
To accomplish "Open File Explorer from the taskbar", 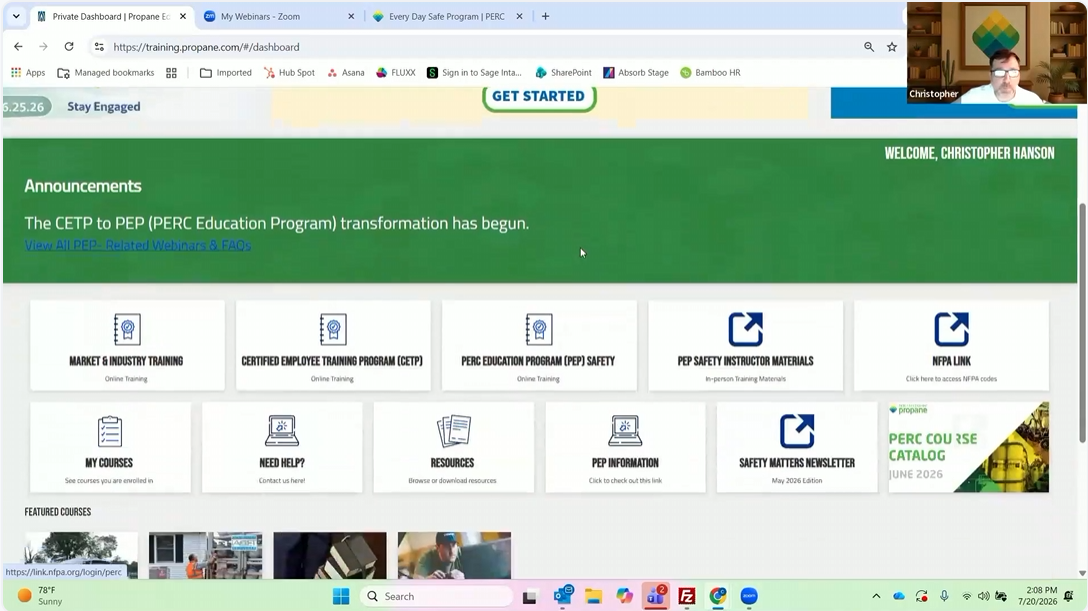I will 593,596.
